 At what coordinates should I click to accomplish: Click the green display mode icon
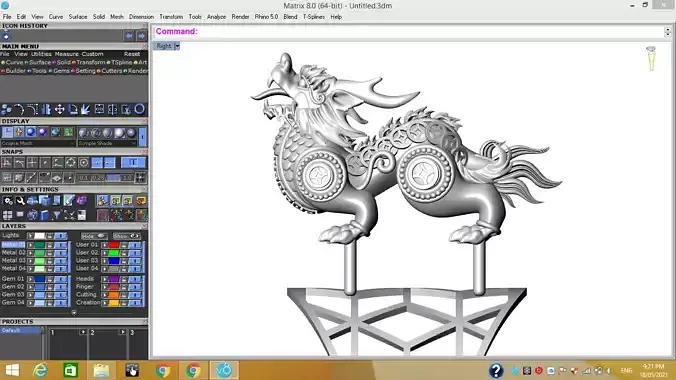(68, 132)
